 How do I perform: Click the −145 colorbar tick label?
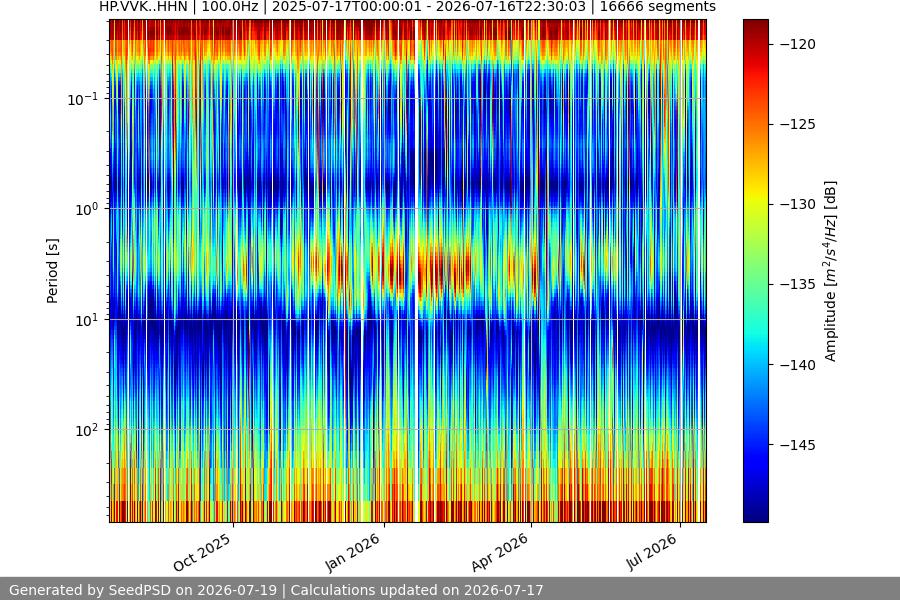[x=798, y=445]
